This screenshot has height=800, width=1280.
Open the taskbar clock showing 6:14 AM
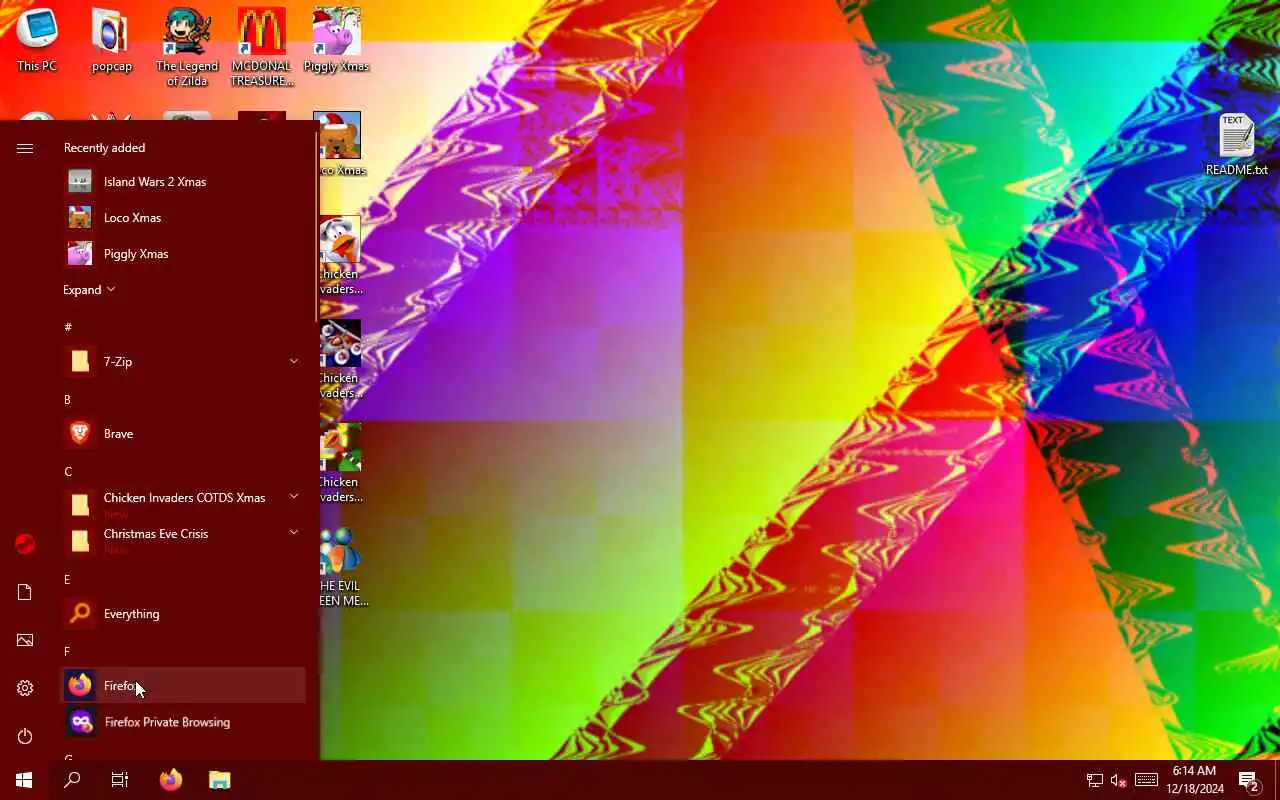pyautogui.click(x=1194, y=780)
